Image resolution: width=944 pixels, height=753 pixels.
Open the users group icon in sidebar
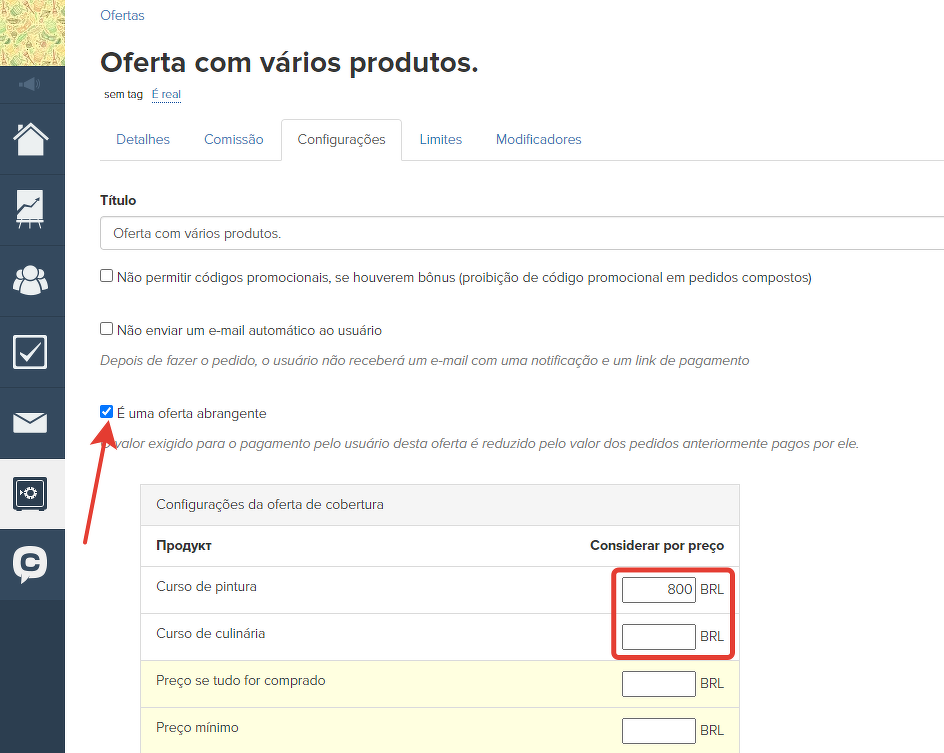31,281
